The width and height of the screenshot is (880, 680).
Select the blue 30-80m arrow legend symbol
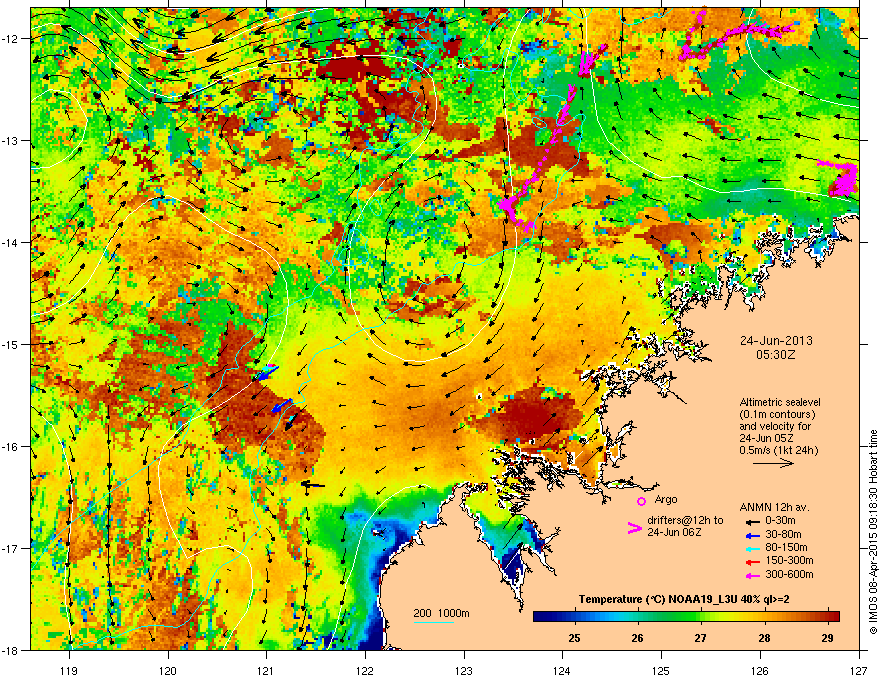tap(751, 535)
